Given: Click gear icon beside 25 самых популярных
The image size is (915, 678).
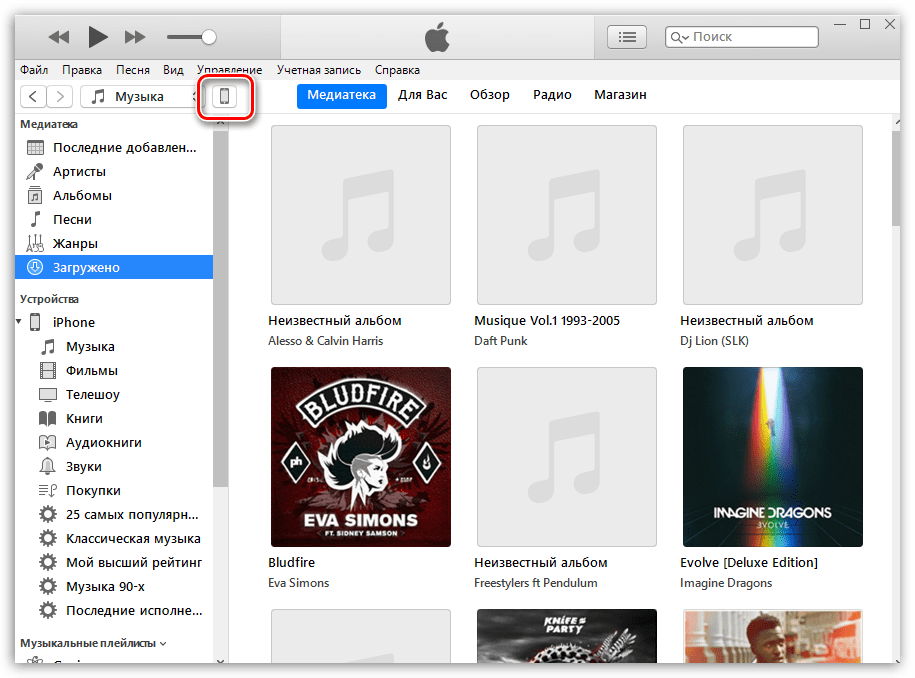Looking at the screenshot, I should pyautogui.click(x=48, y=515).
